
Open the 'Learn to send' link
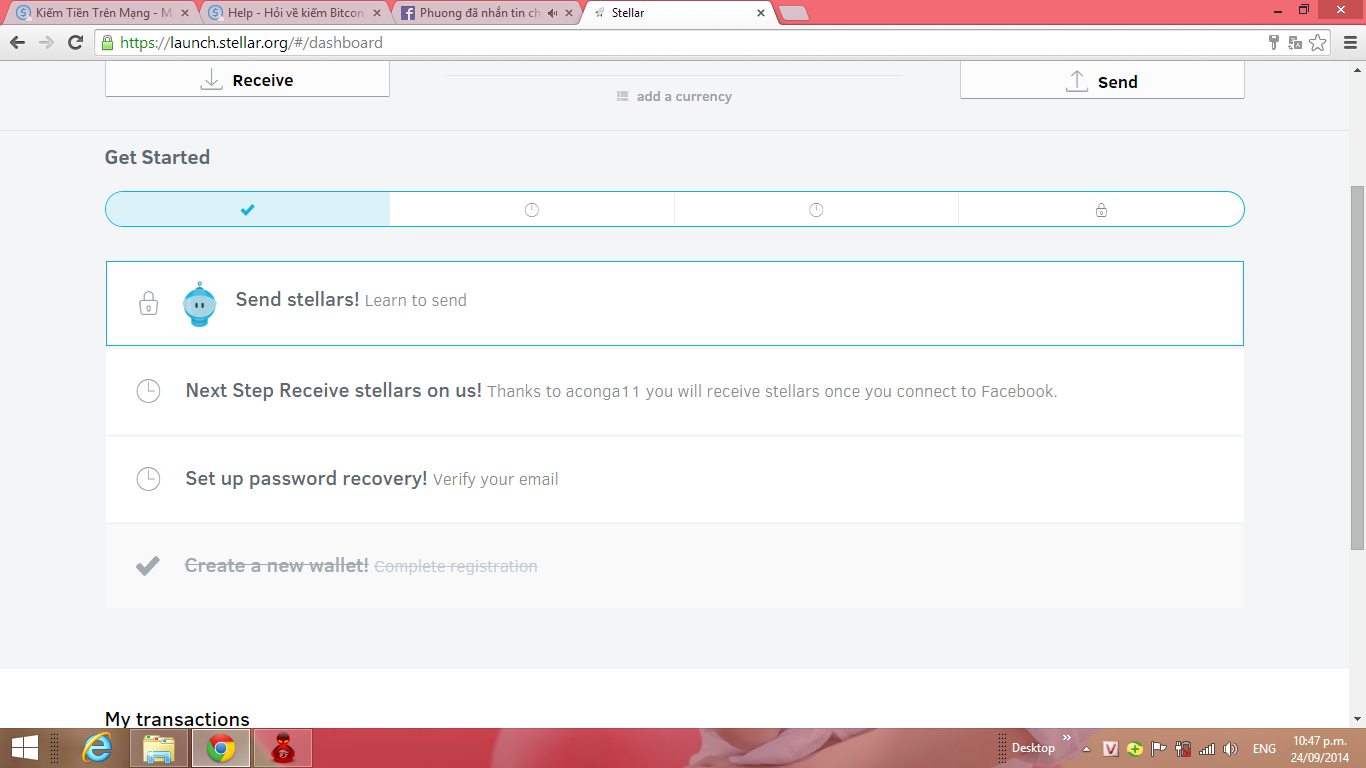point(415,300)
